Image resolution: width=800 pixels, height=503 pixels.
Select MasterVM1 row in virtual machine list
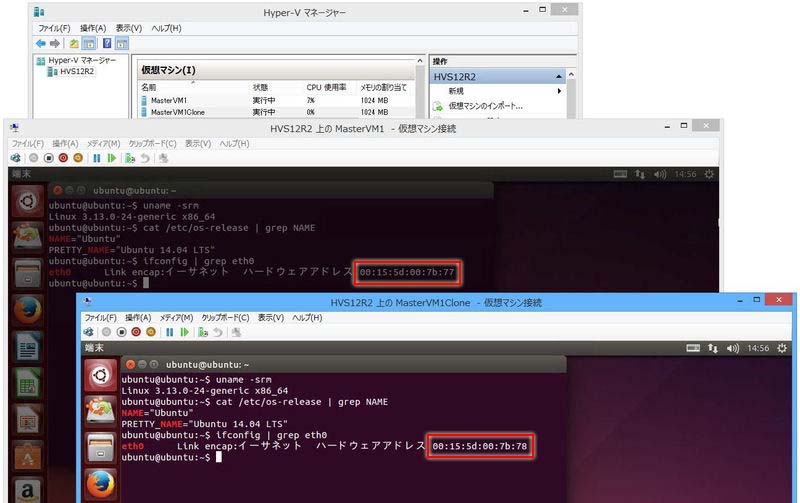pyautogui.click(x=276, y=100)
